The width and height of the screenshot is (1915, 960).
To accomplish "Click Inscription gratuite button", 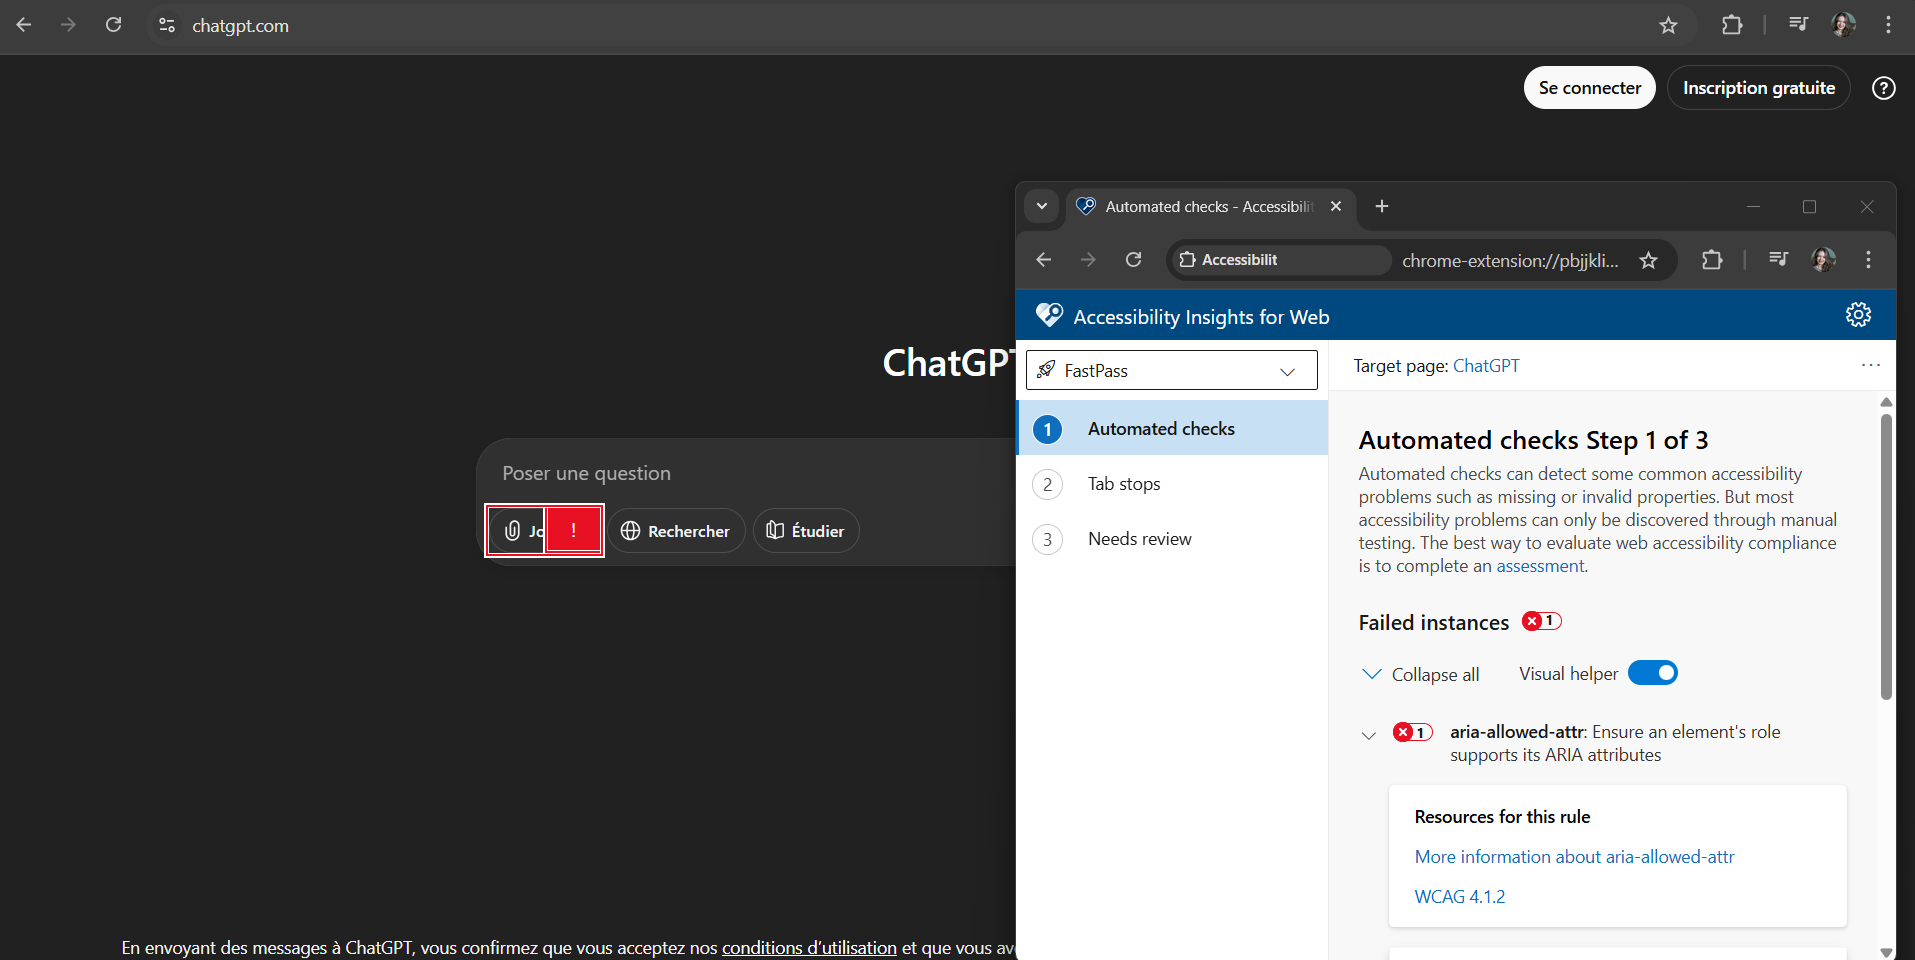I will click(x=1759, y=88).
